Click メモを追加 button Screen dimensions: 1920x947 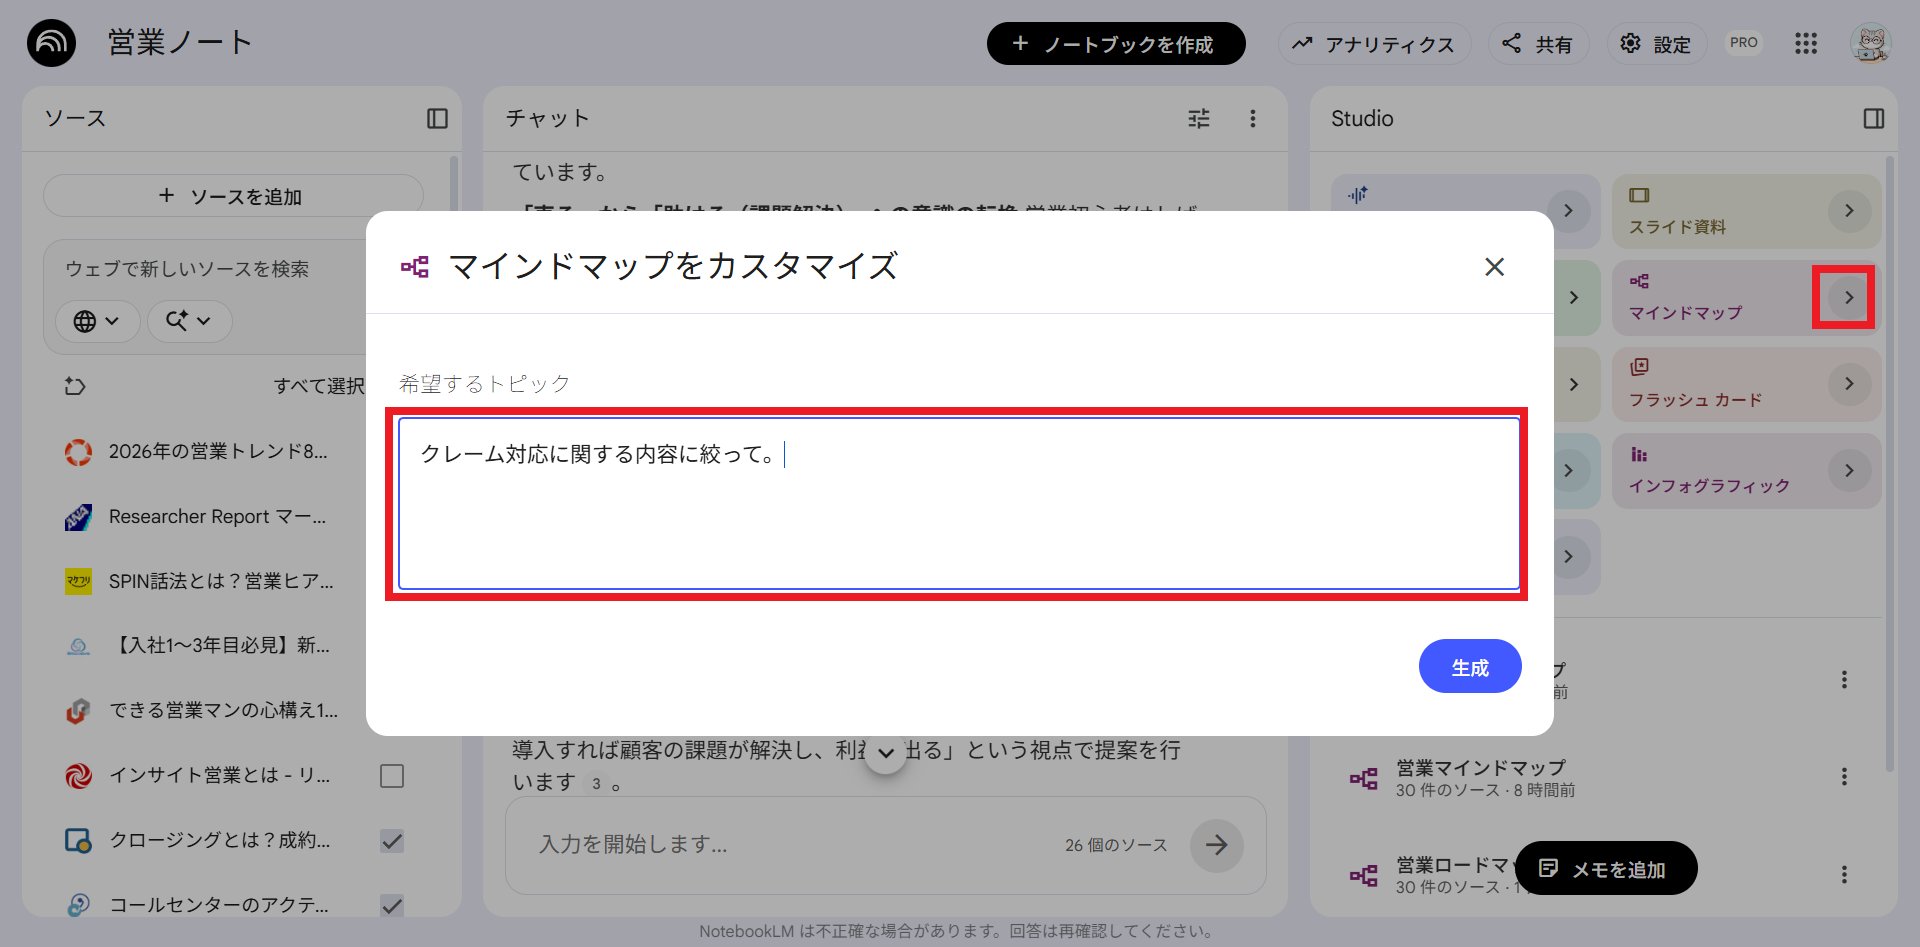[x=1605, y=868]
